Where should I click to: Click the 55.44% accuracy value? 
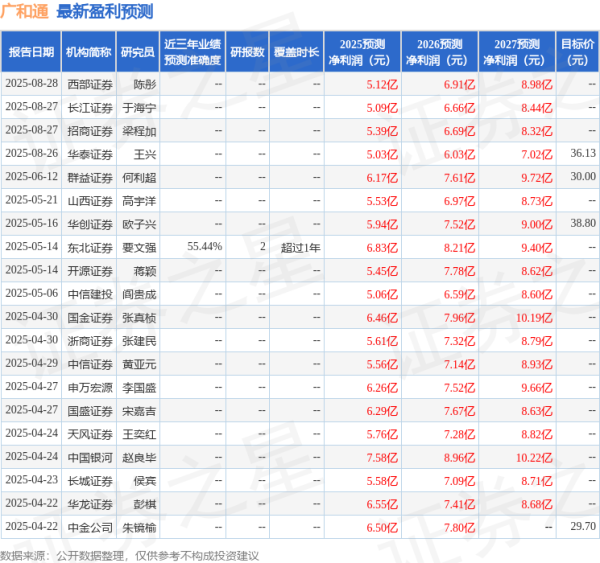[204, 246]
